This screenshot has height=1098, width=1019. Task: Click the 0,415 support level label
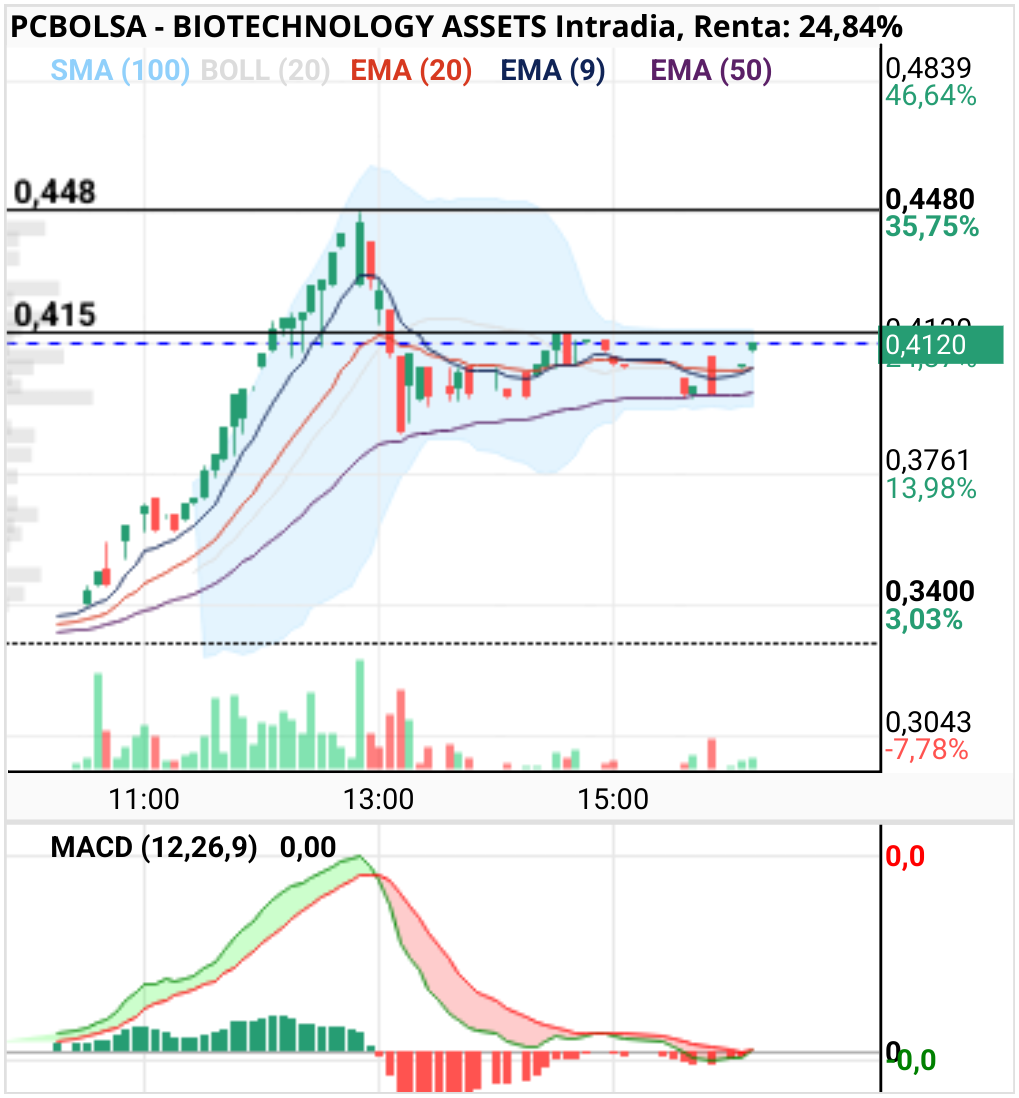click(x=55, y=314)
